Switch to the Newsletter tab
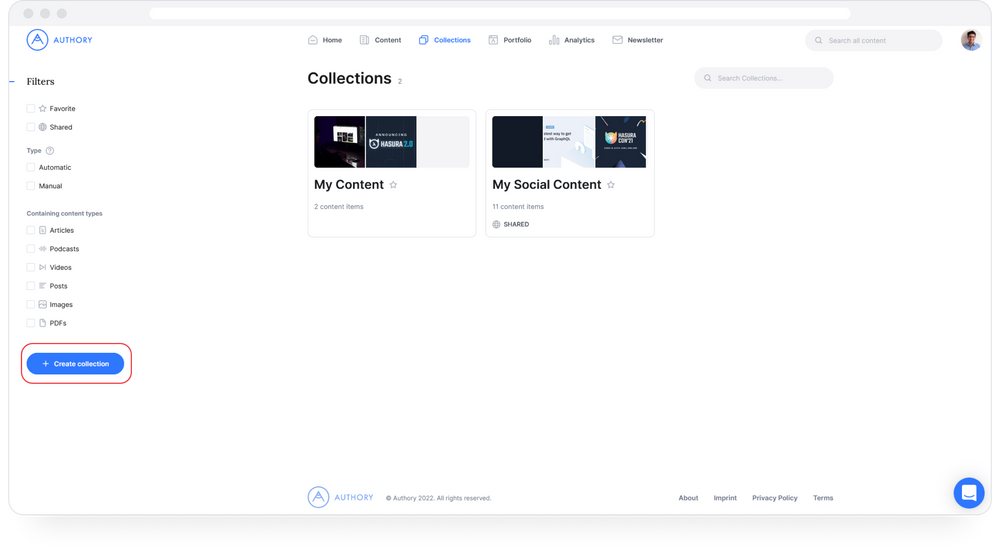 tap(637, 40)
